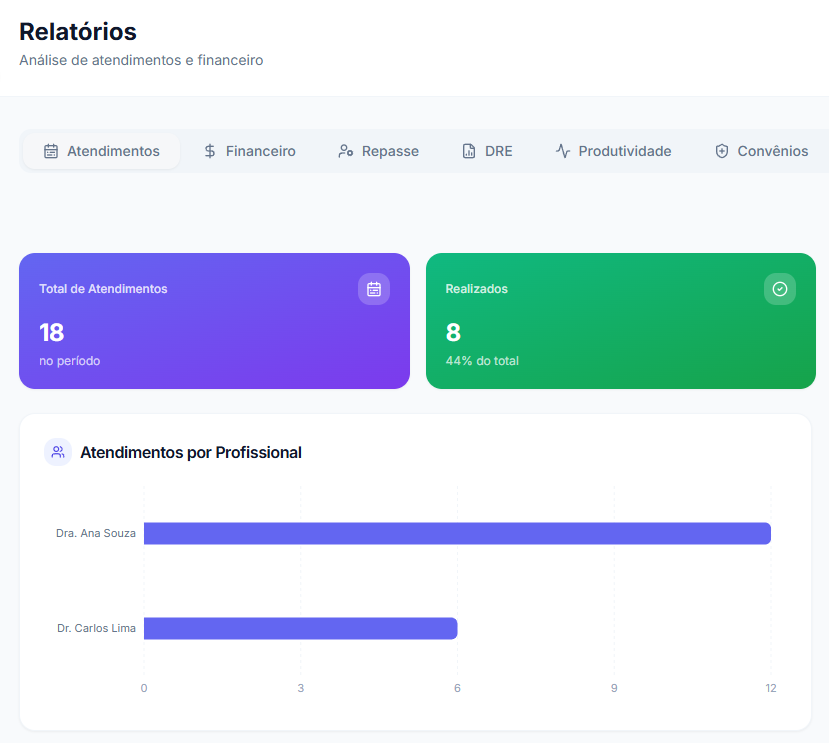This screenshot has width=829, height=743.
Task: Click the axis tick label 12
Action: (771, 688)
